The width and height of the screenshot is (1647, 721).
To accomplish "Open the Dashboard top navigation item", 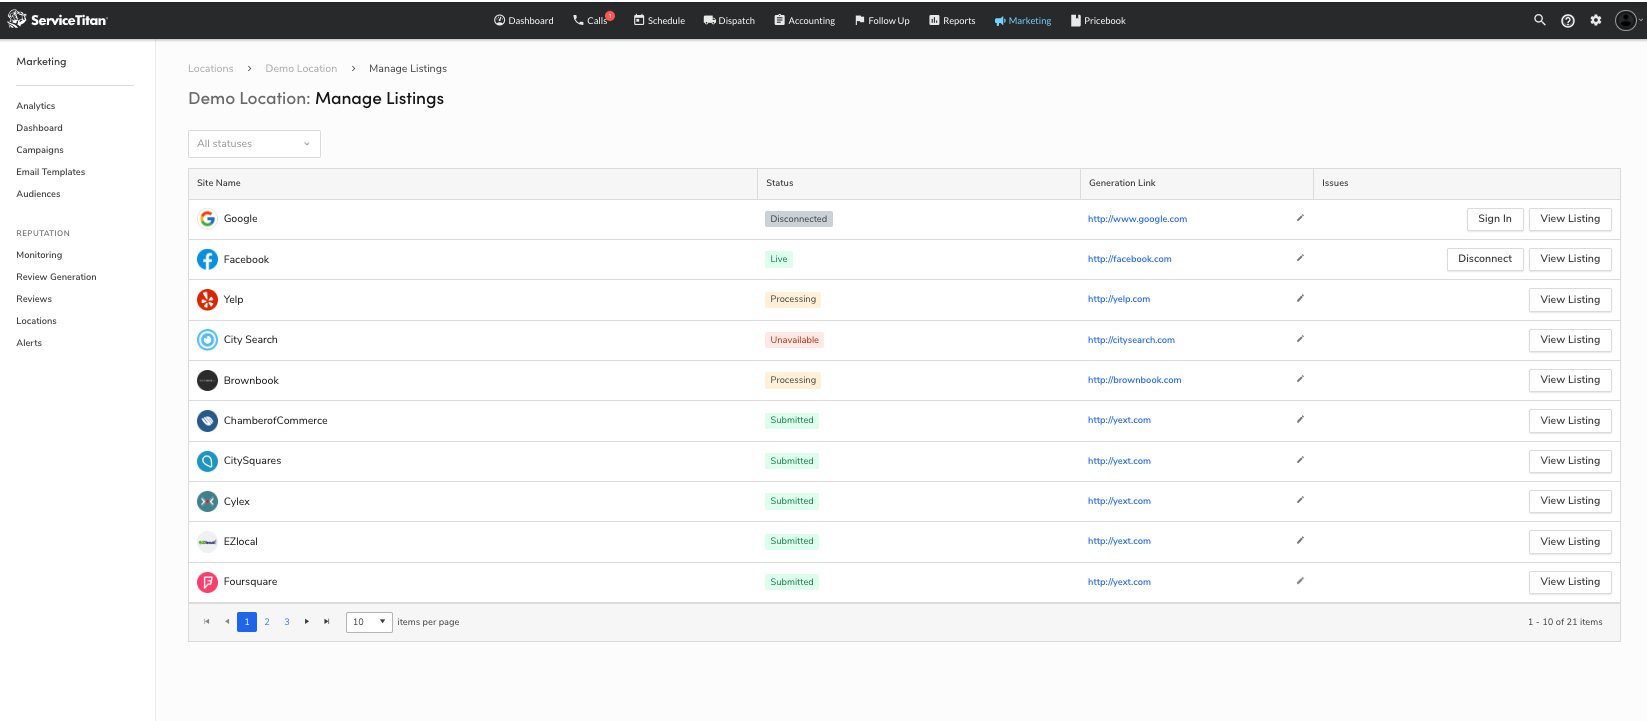I will tap(524, 20).
